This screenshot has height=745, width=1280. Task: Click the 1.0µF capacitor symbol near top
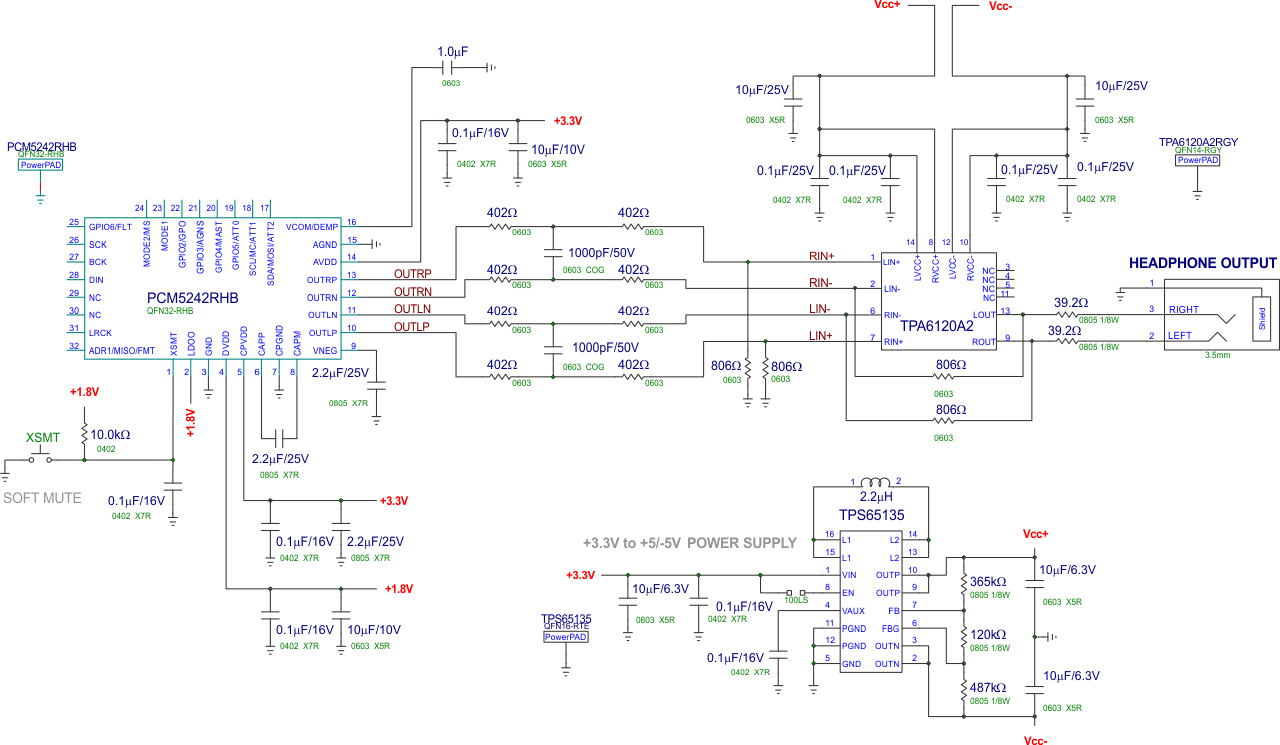point(447,68)
